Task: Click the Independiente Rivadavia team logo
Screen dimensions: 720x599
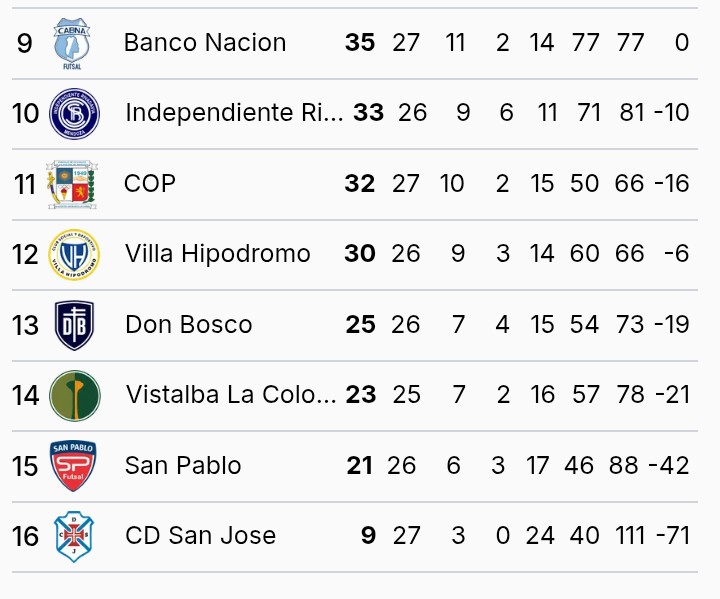Action: tap(75, 113)
